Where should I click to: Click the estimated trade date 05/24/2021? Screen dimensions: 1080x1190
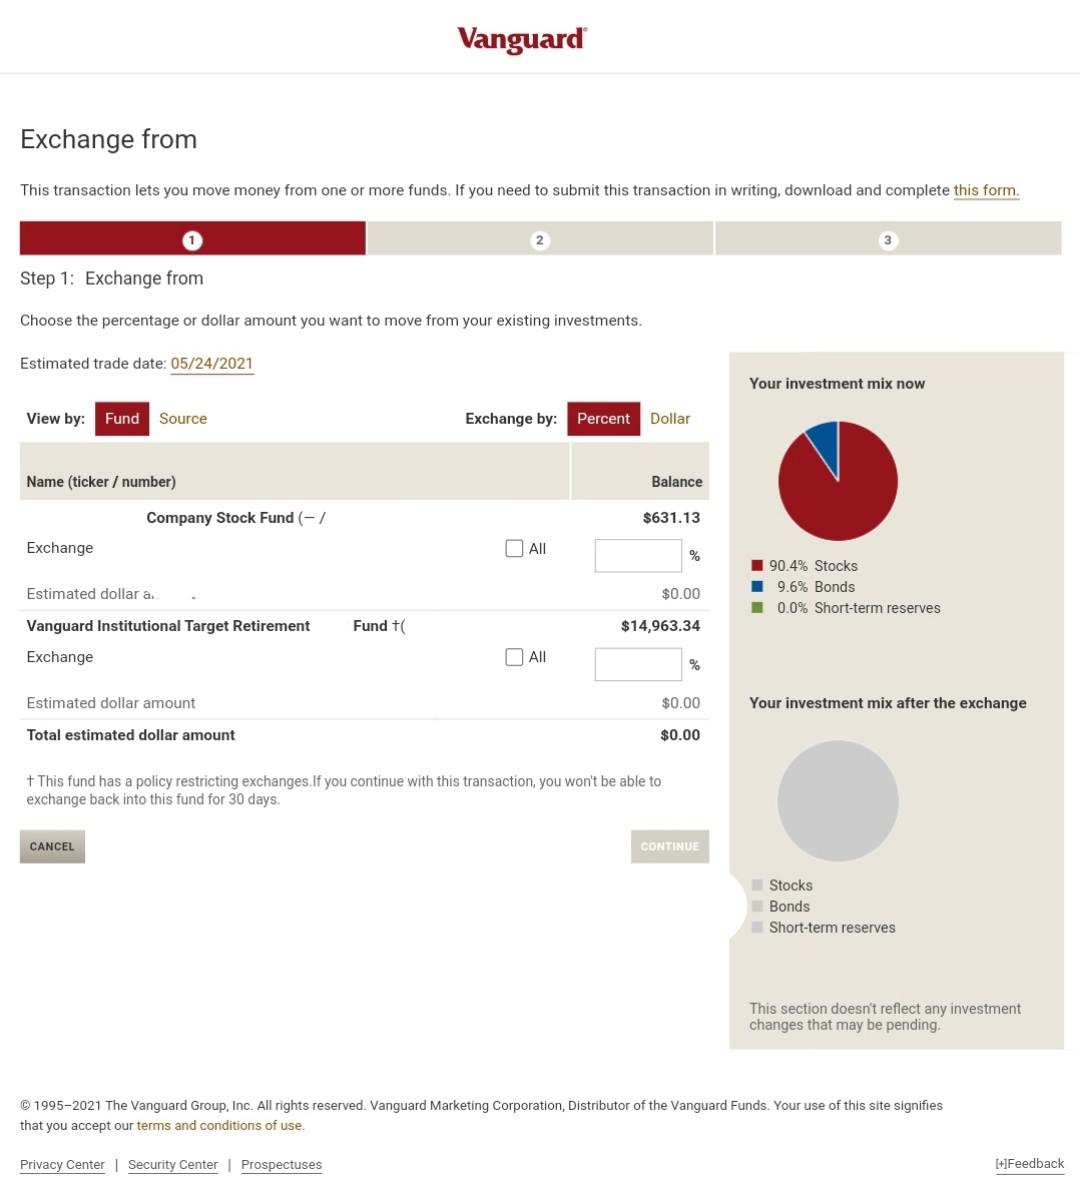(212, 363)
